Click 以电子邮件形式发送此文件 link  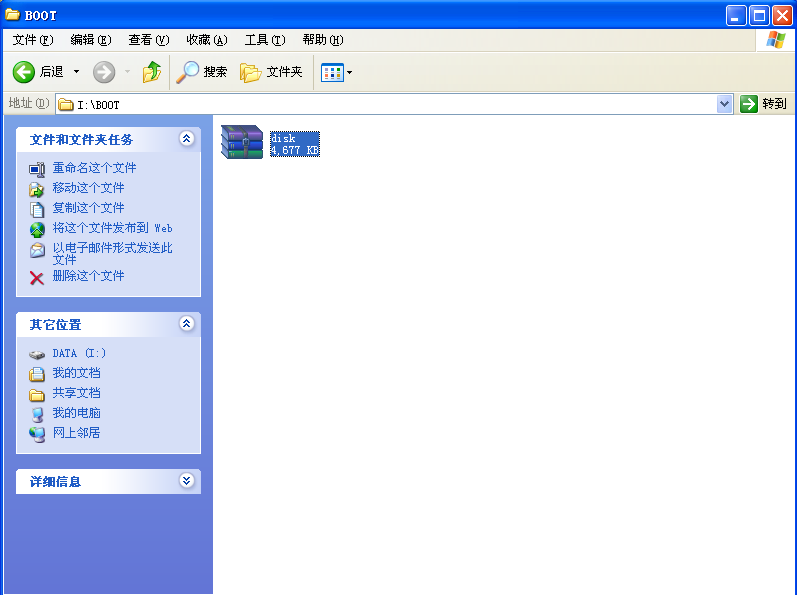[112, 254]
